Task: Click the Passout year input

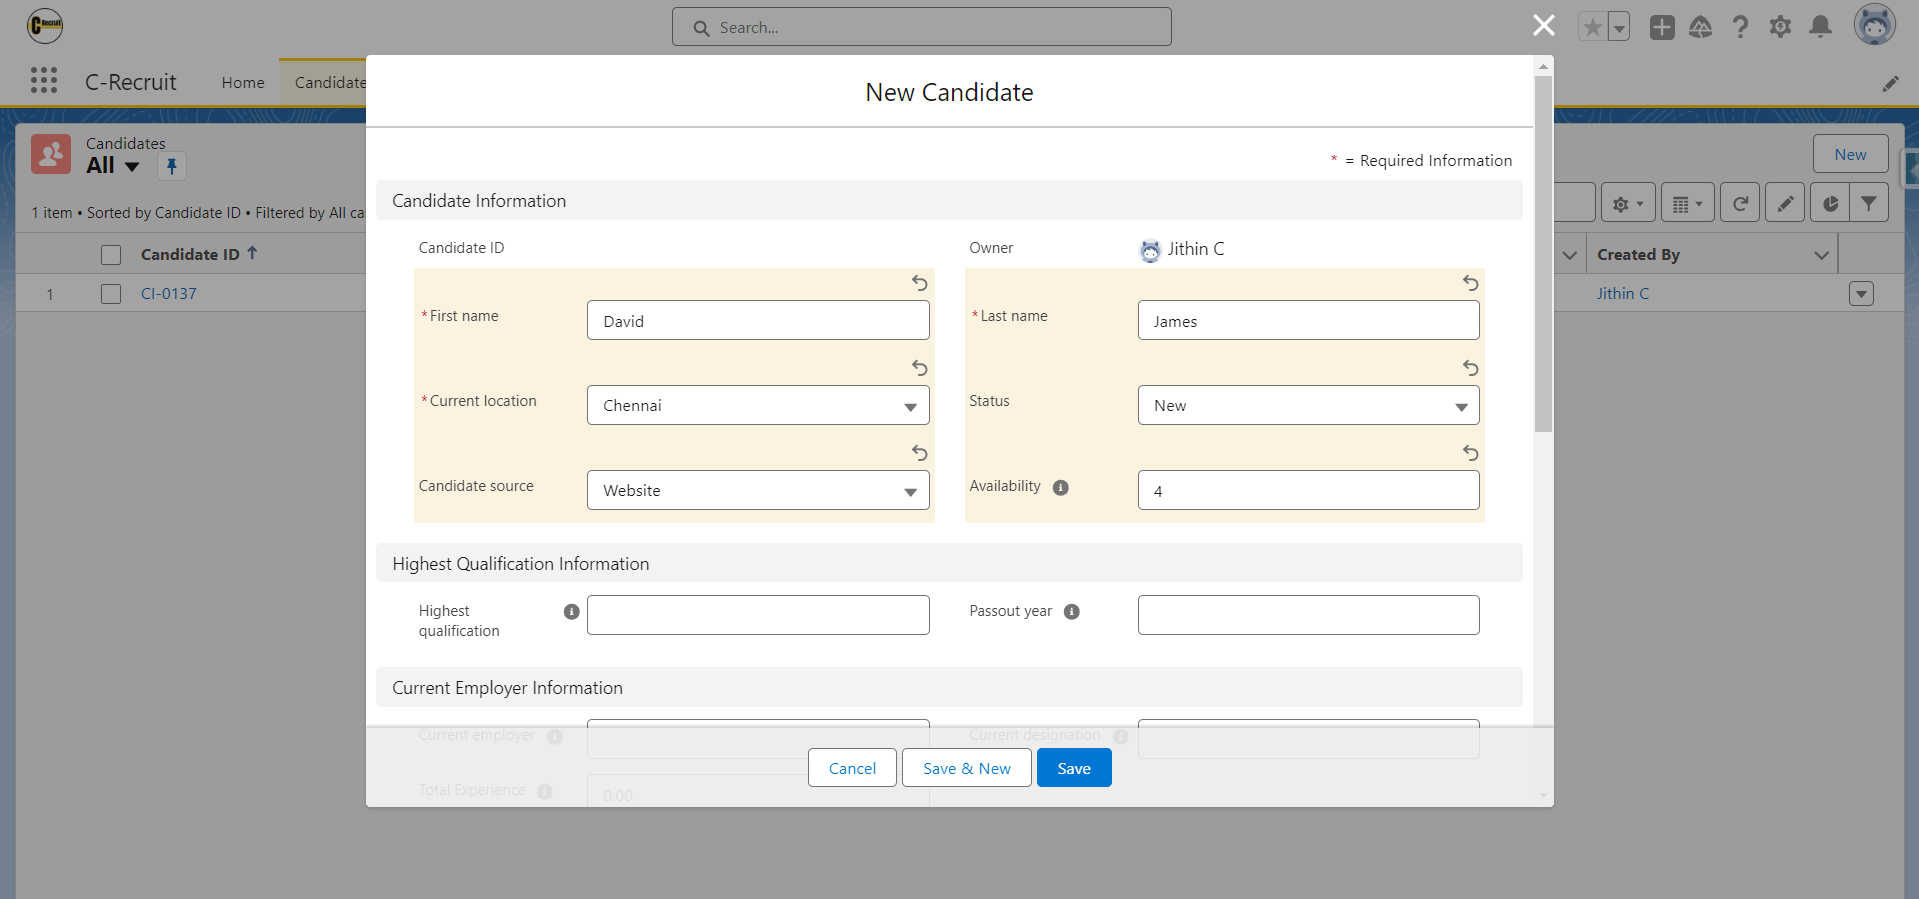Action: click(1308, 615)
